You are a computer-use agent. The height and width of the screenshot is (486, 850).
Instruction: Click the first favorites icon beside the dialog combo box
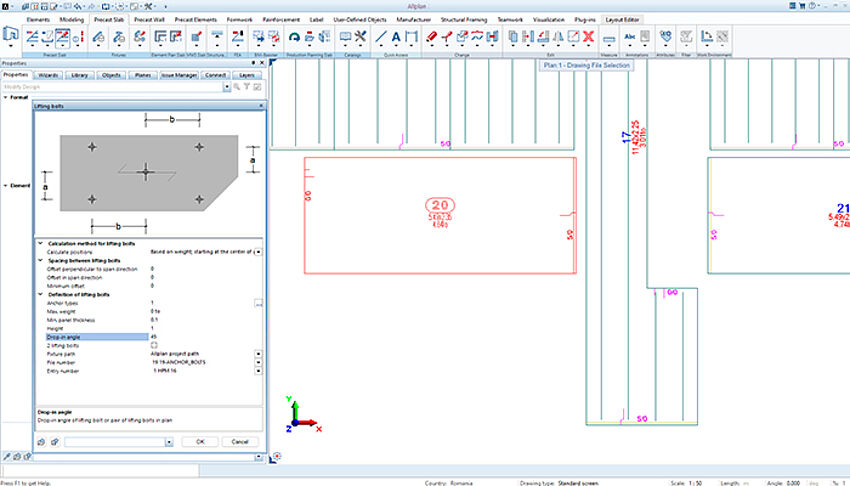pos(41,441)
